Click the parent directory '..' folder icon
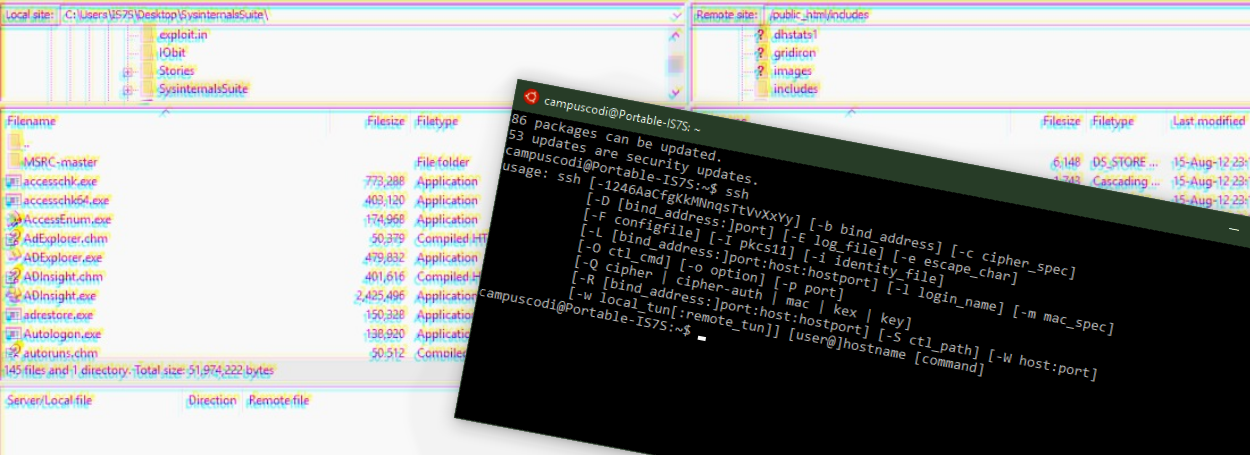 pos(13,143)
